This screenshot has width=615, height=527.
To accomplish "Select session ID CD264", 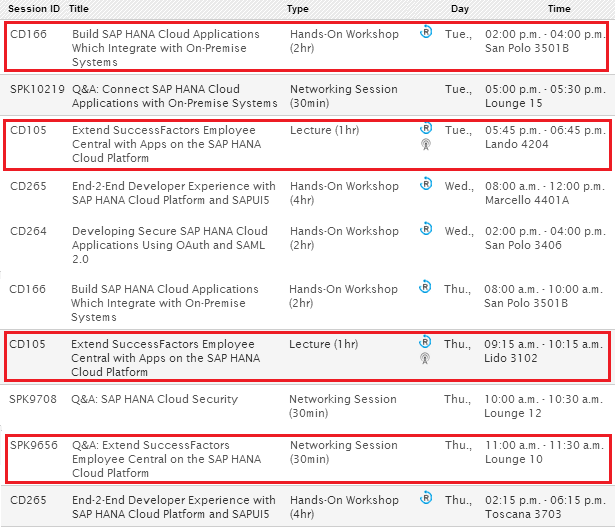I will [28, 231].
